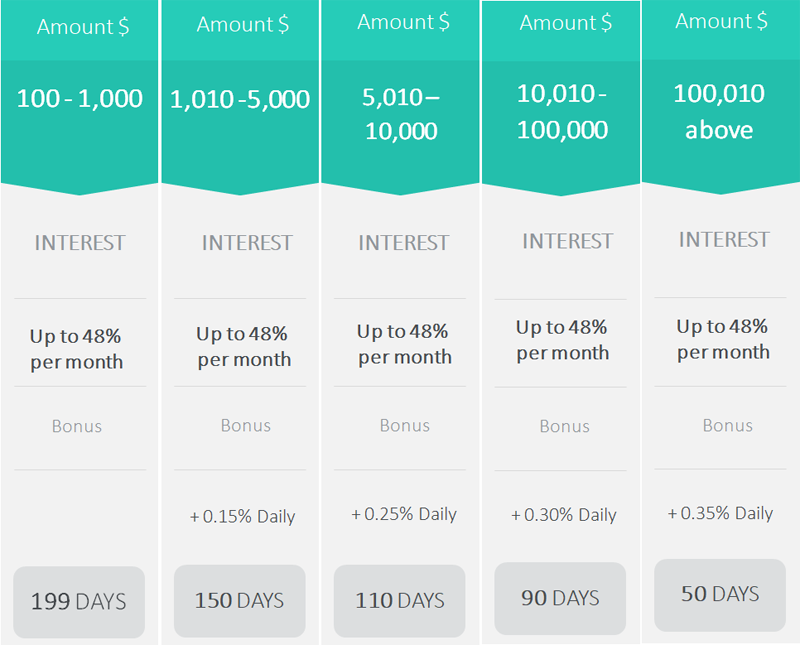Screen dimensions: 800x645
Task: Select the 100,010 above amount banner
Action: (x=719, y=112)
